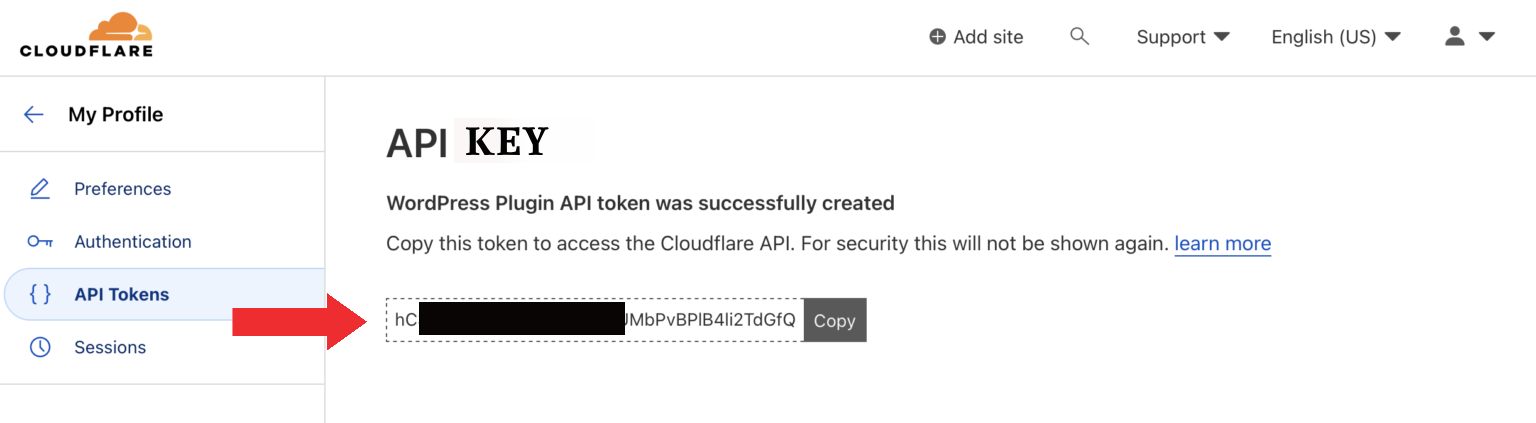Click the Authentication key icon

[x=40, y=242]
